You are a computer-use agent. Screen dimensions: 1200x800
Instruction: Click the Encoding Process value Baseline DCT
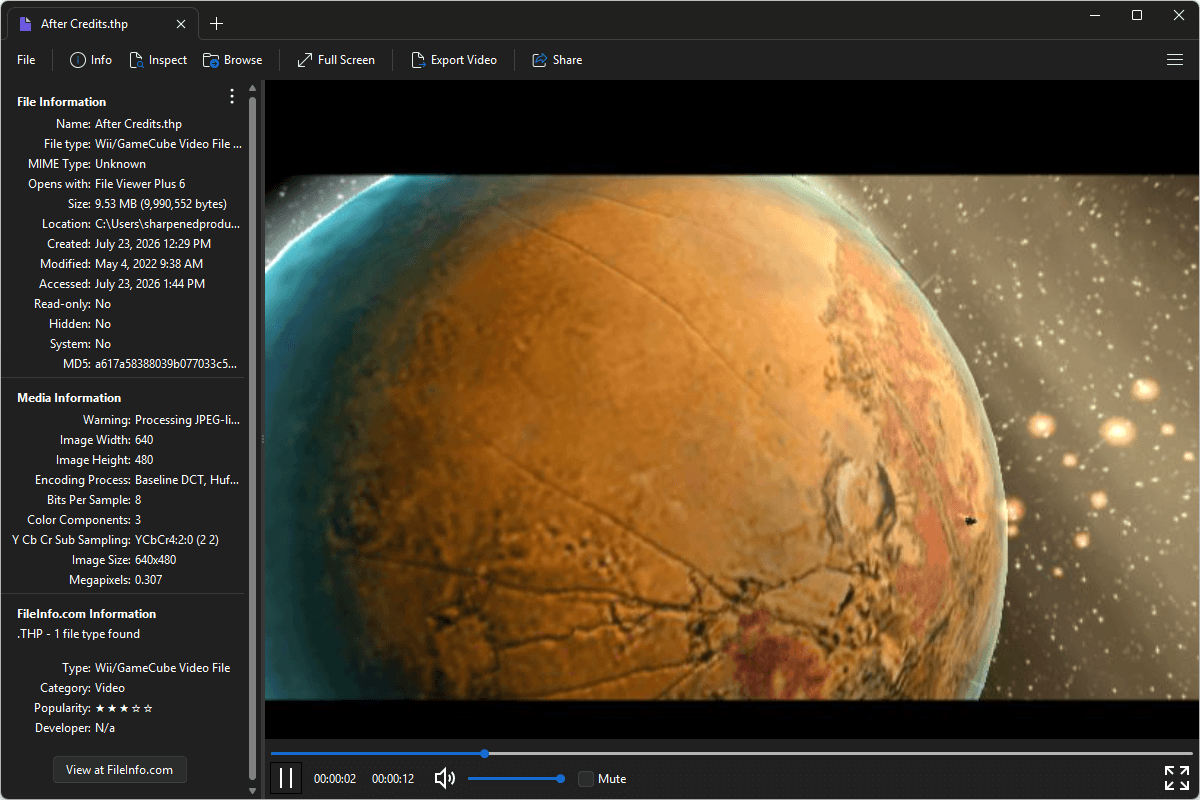point(187,480)
